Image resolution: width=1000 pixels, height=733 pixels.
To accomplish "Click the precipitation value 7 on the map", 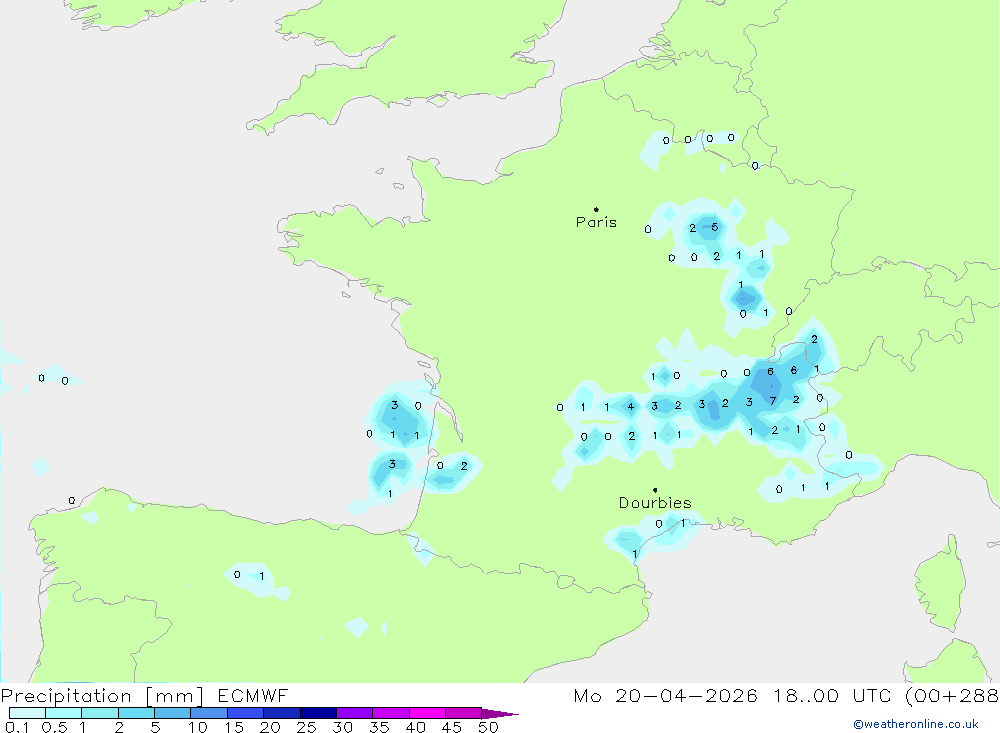I will click(772, 401).
